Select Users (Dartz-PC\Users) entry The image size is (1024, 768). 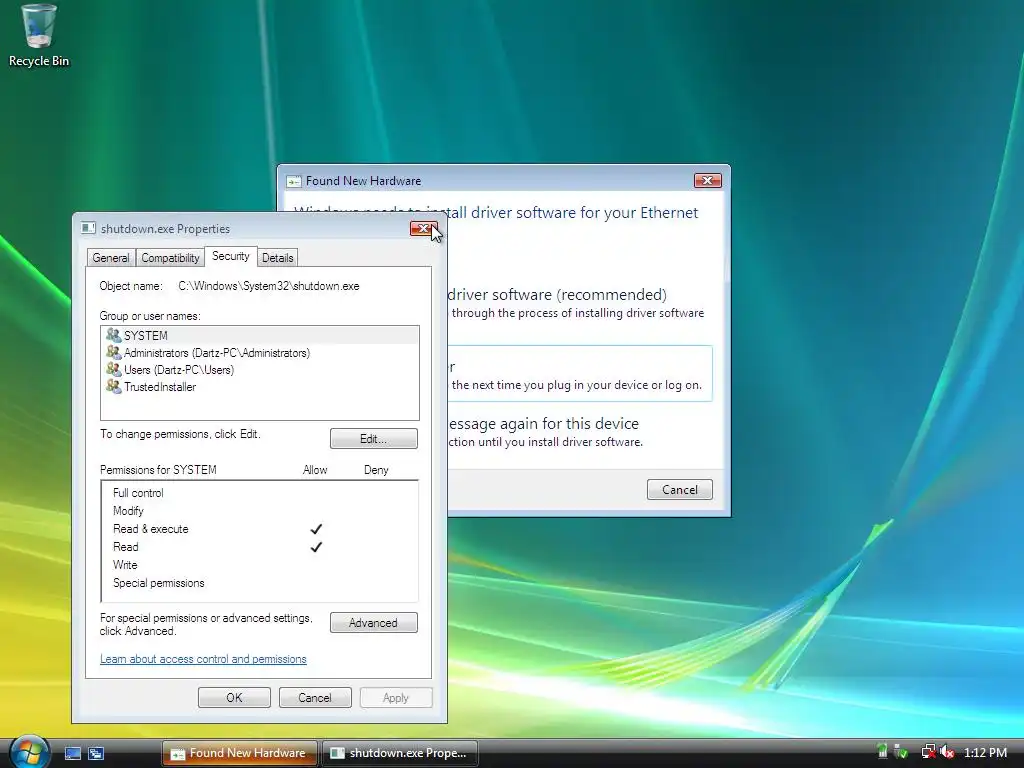[260, 370]
